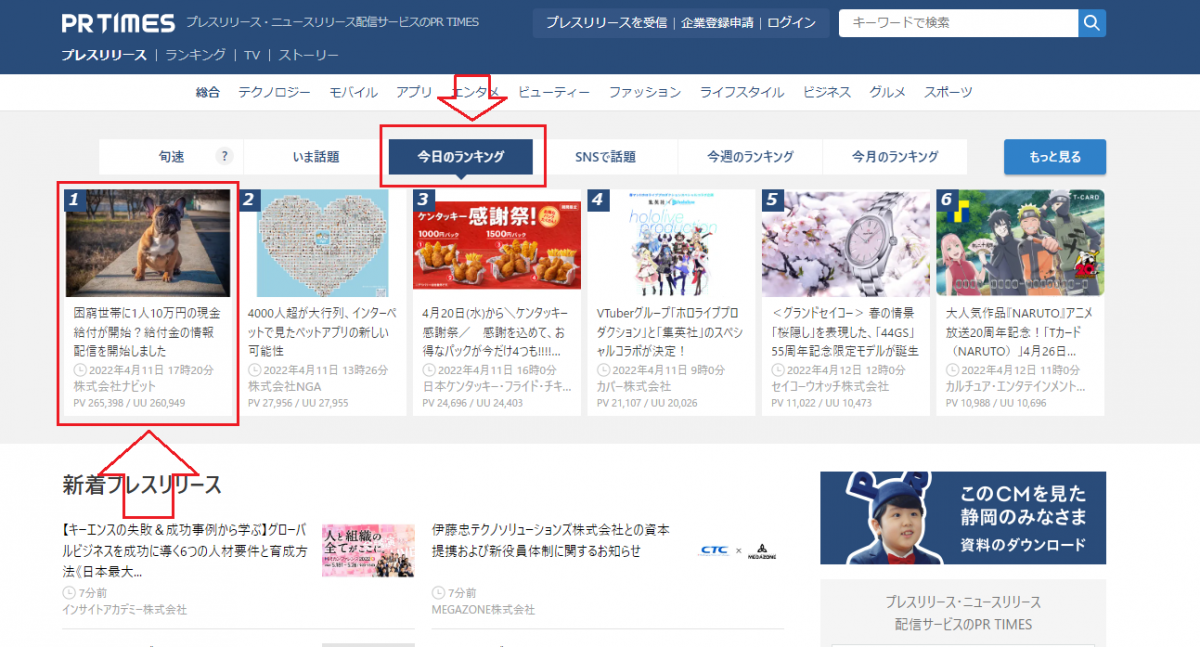Screen dimensions: 1200x647
Task: Open the いま話題 tab
Action: tap(315, 157)
